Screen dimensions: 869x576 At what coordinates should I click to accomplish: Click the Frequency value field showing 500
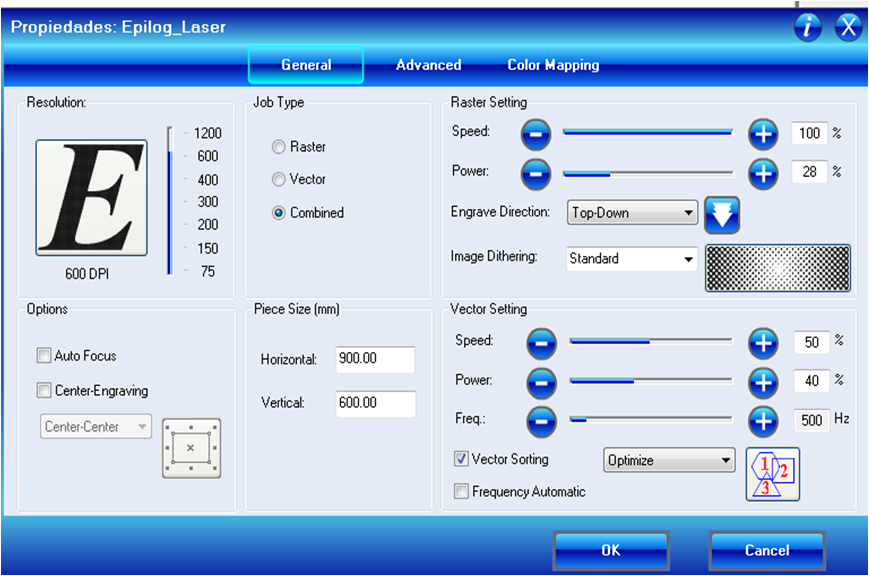click(x=811, y=420)
